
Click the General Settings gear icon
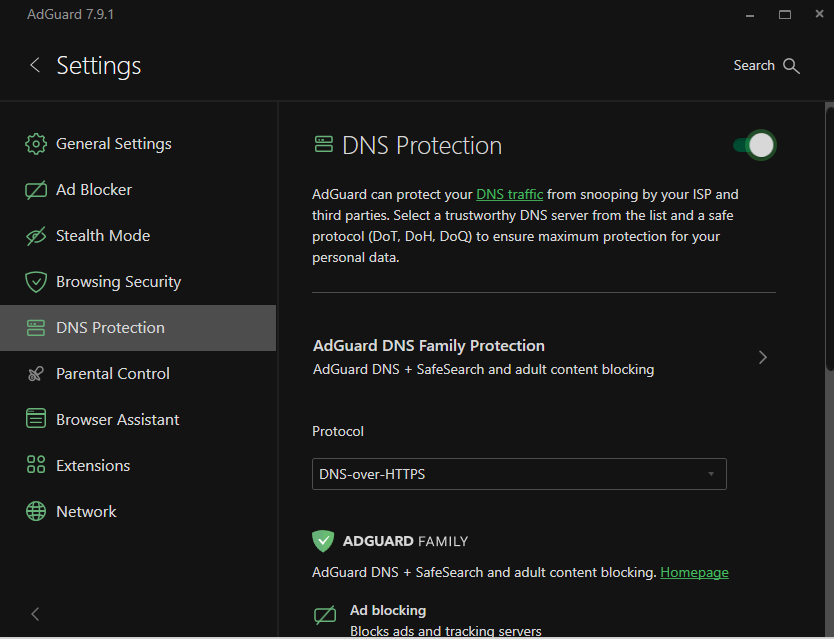click(36, 144)
